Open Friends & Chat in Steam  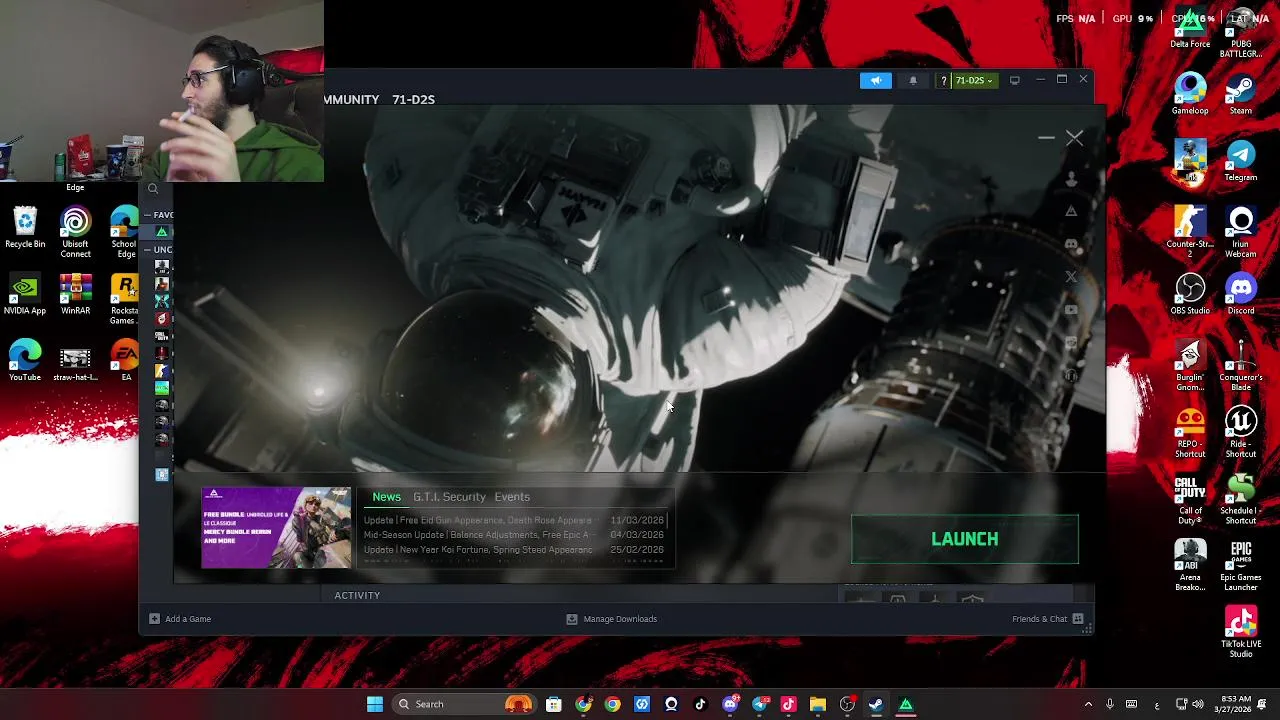[x=1047, y=619]
